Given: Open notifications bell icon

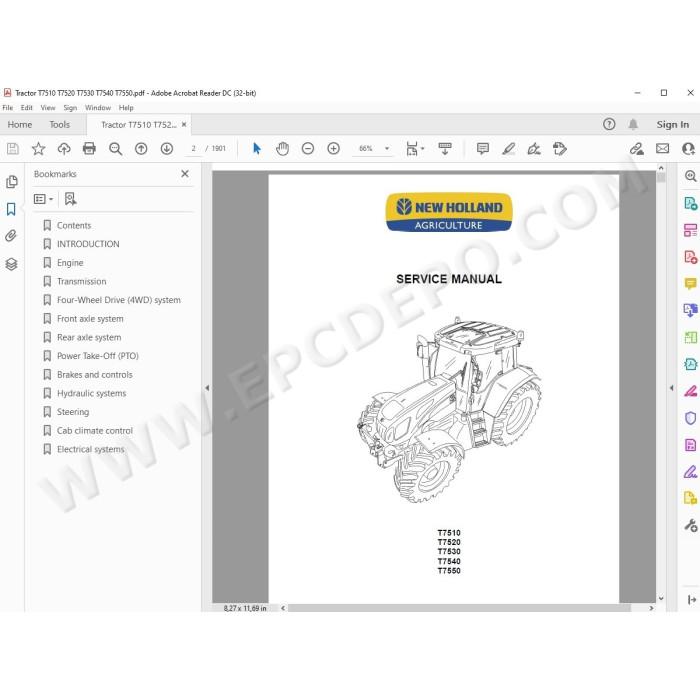Looking at the screenshot, I should point(633,125).
